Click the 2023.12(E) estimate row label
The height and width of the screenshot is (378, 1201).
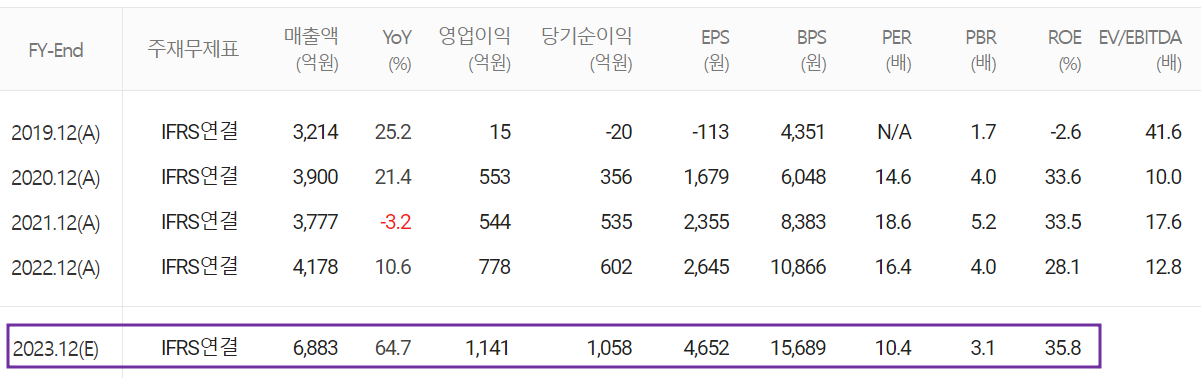coord(56,349)
